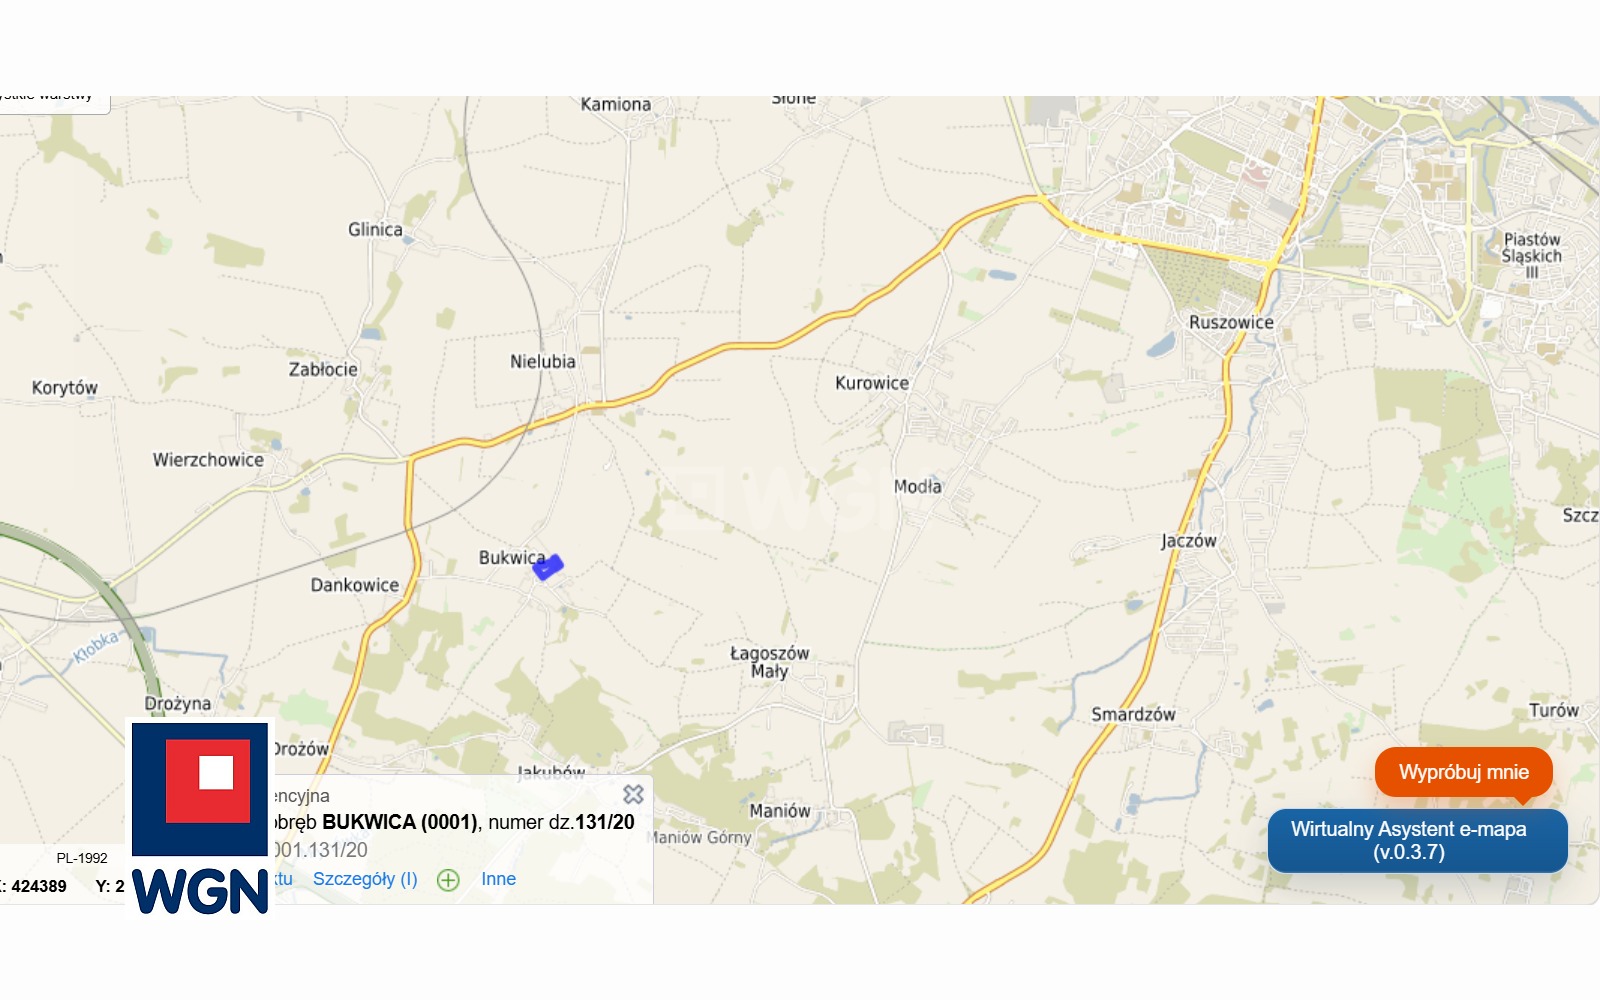Image resolution: width=1600 pixels, height=1000 pixels.
Task: Open the Wirtualny Asystent e-mapa button
Action: click(x=1417, y=840)
